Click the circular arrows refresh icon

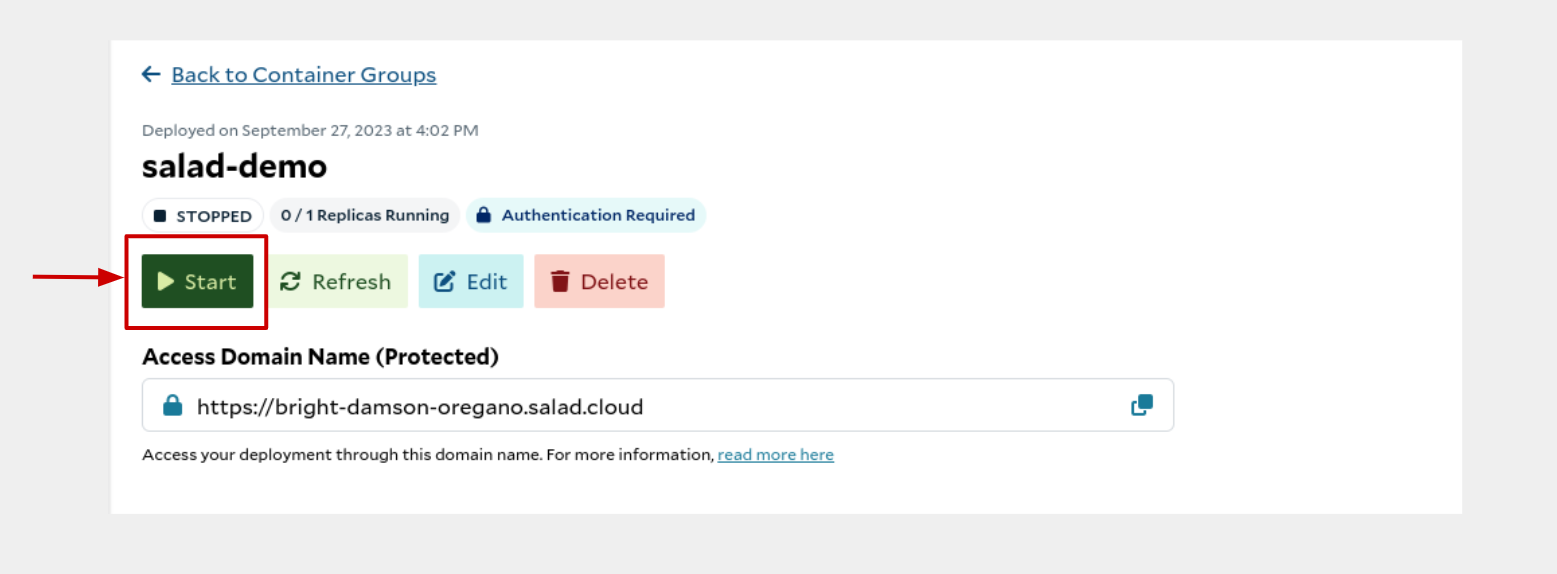(290, 282)
